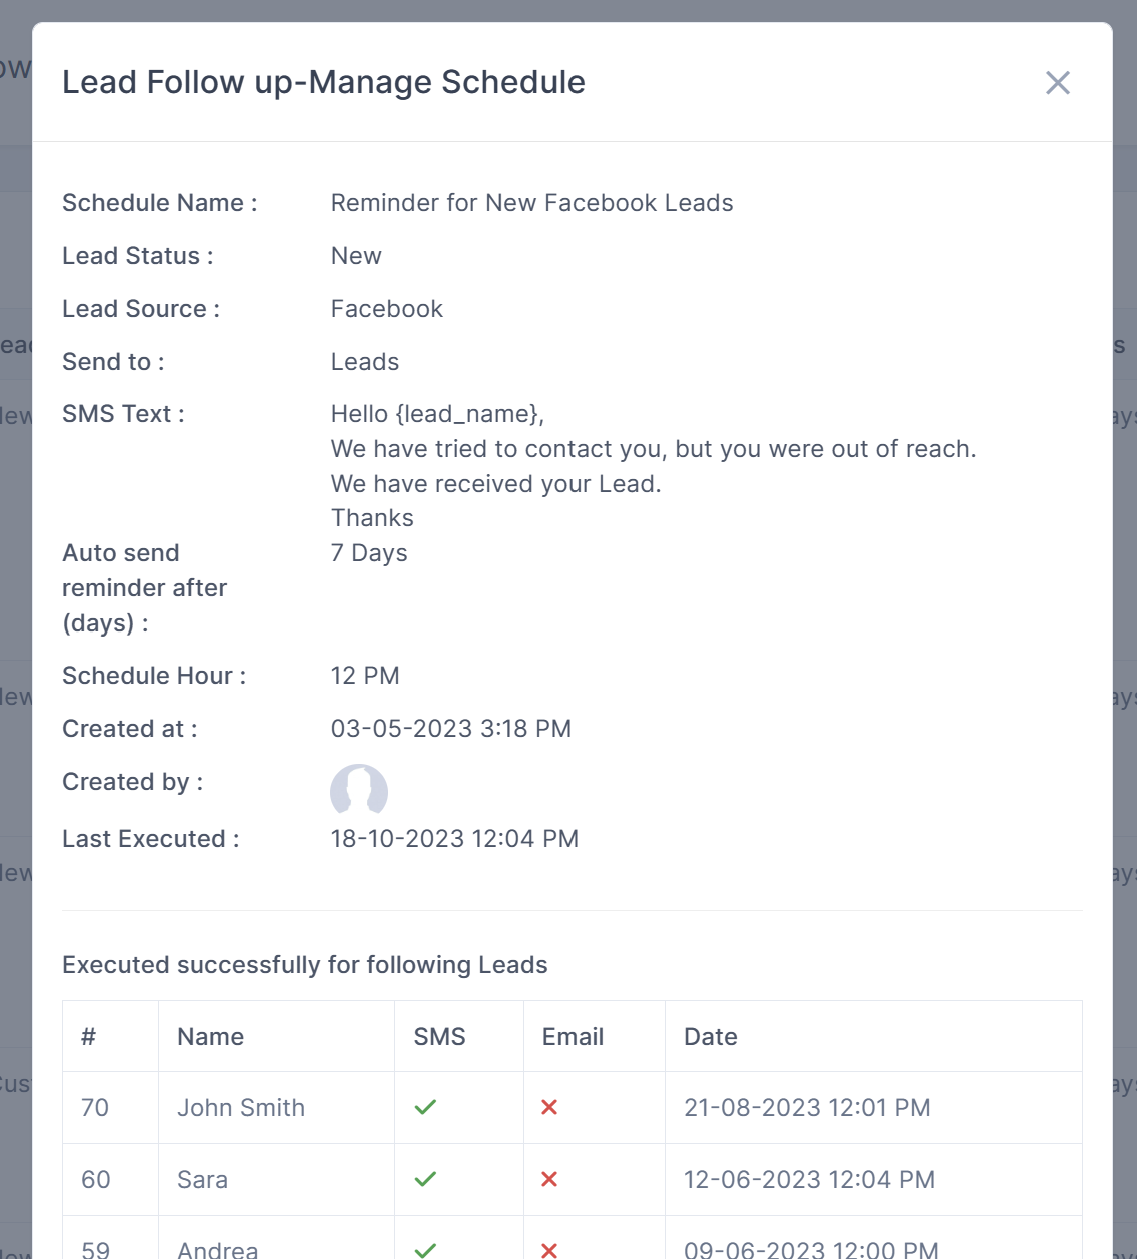
Task: Open the Created by user avatar
Action: 357,791
